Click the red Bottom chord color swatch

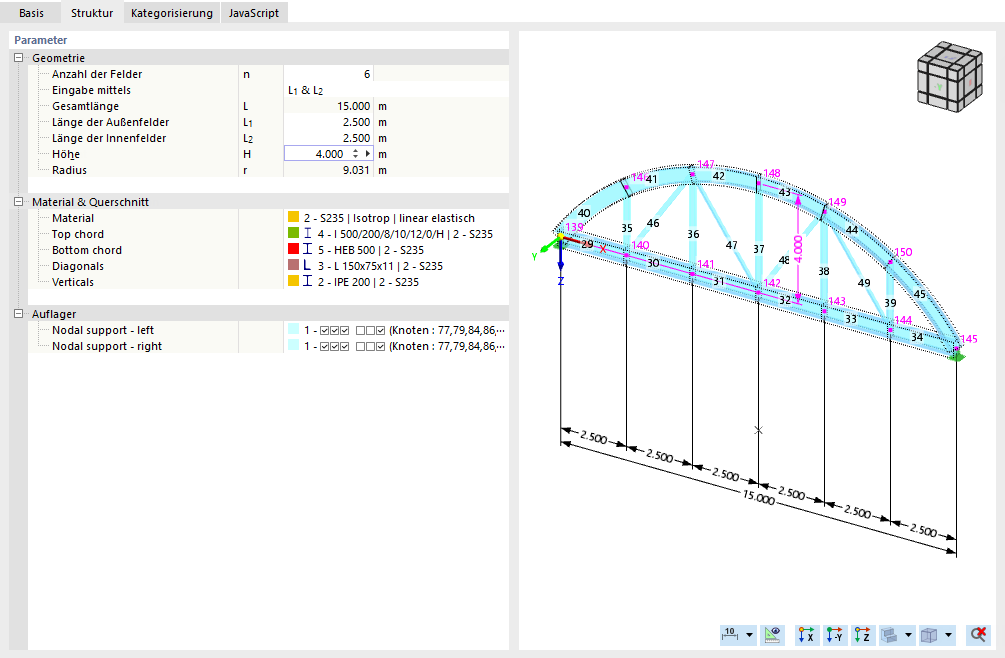(294, 249)
